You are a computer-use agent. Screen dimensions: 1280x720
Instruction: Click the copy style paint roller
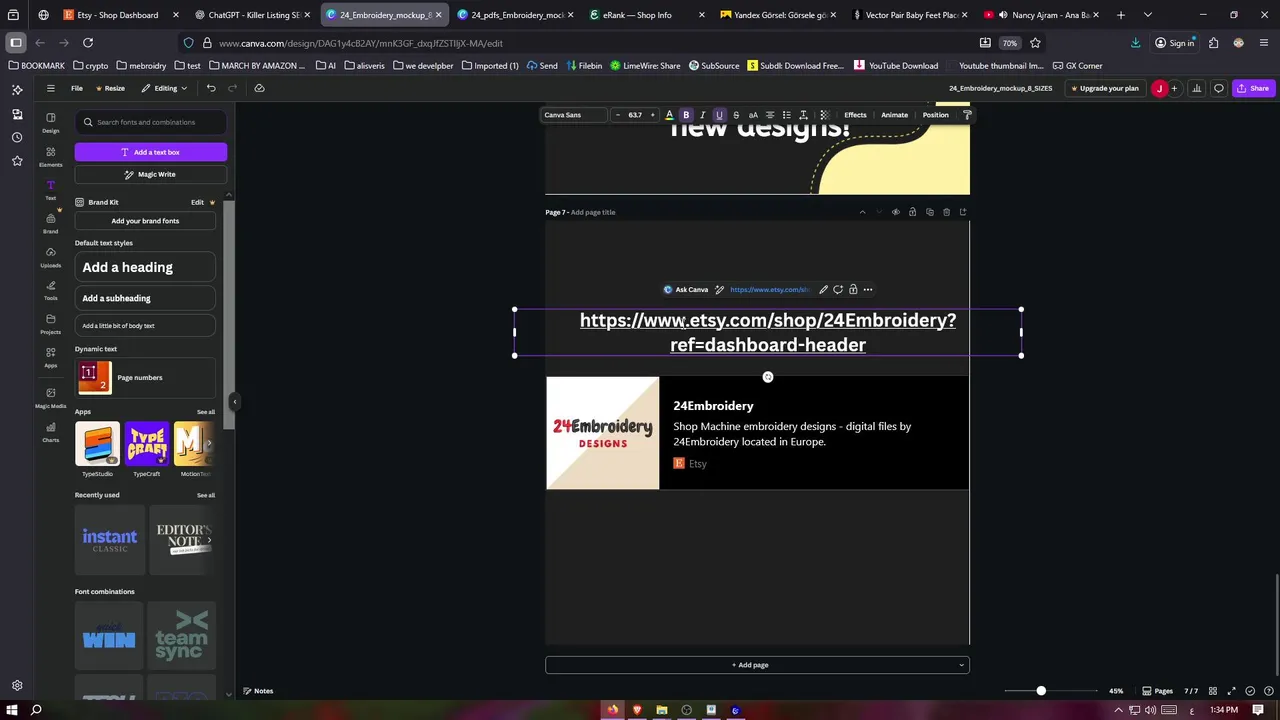coord(967,115)
